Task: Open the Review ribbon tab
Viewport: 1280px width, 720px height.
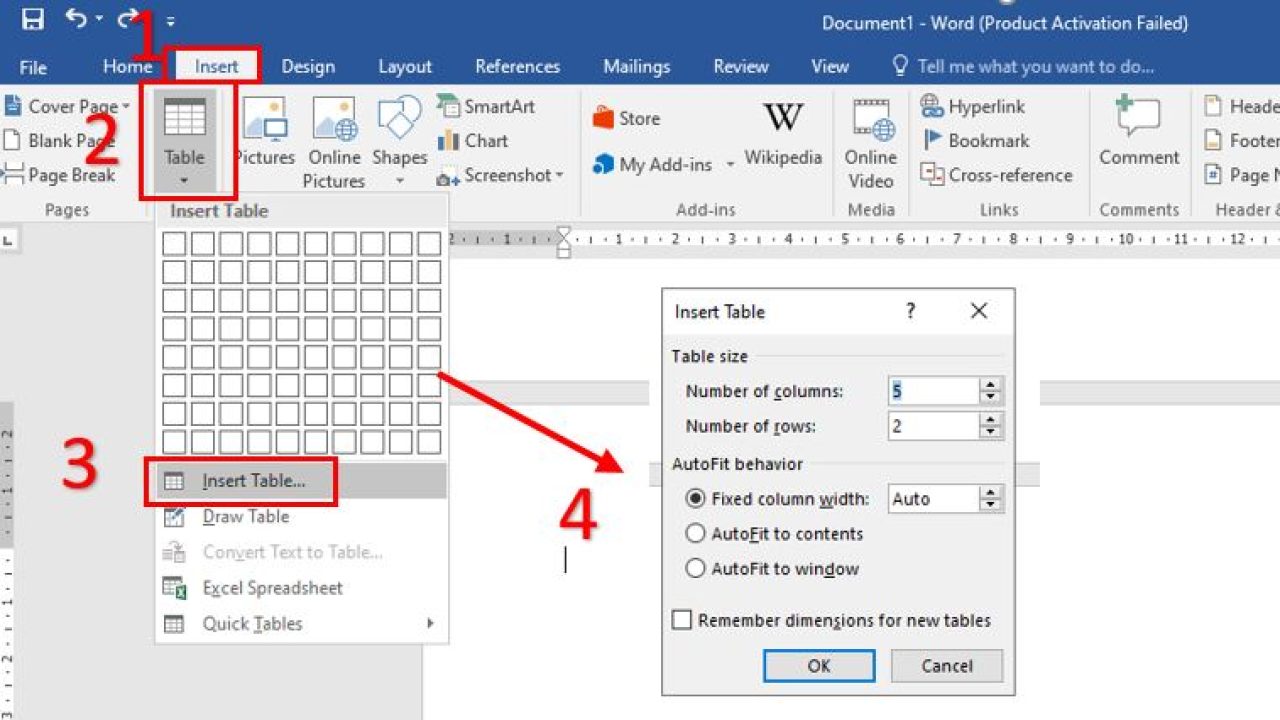Action: pos(740,66)
